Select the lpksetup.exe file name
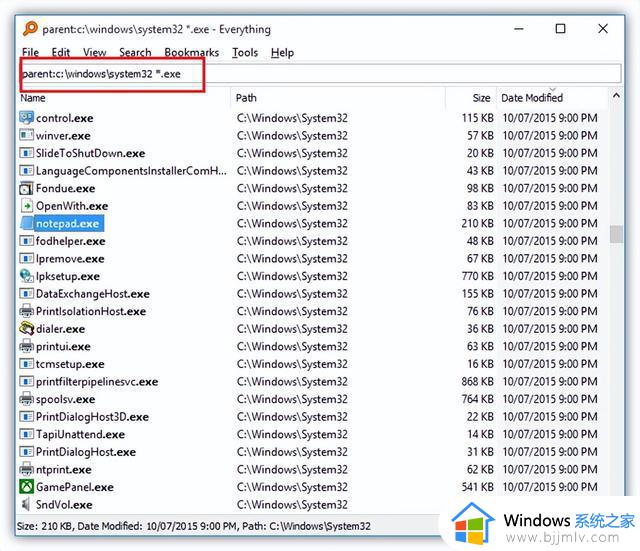 coord(68,276)
